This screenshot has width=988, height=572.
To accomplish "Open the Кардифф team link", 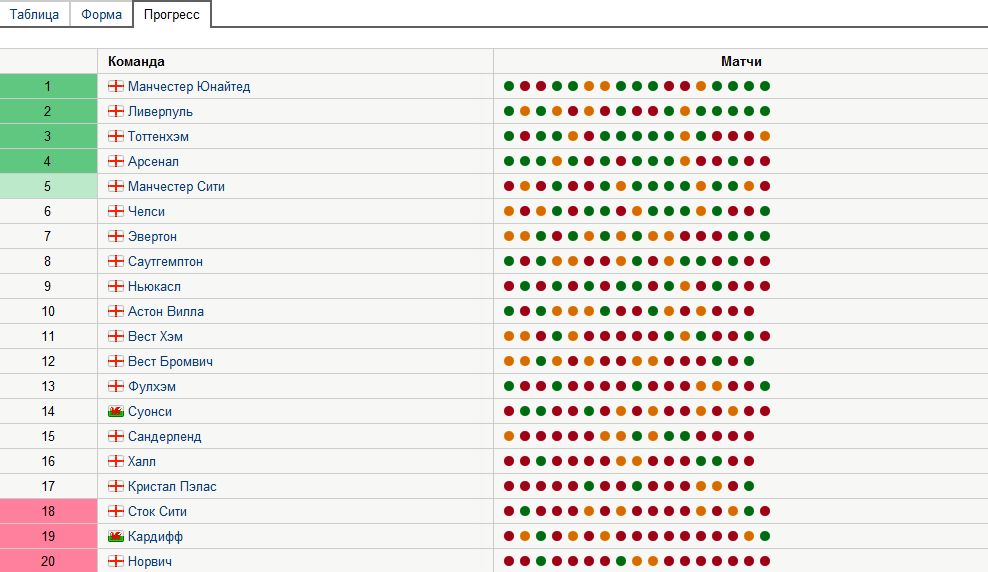I will click(x=155, y=537).
